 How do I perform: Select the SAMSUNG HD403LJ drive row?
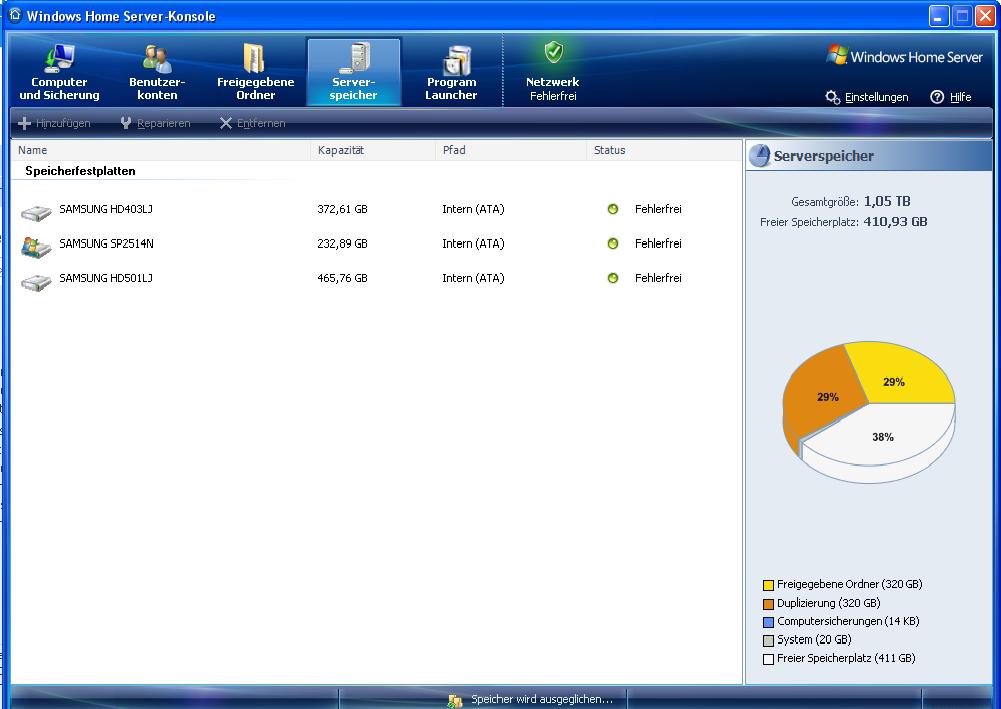[377, 209]
